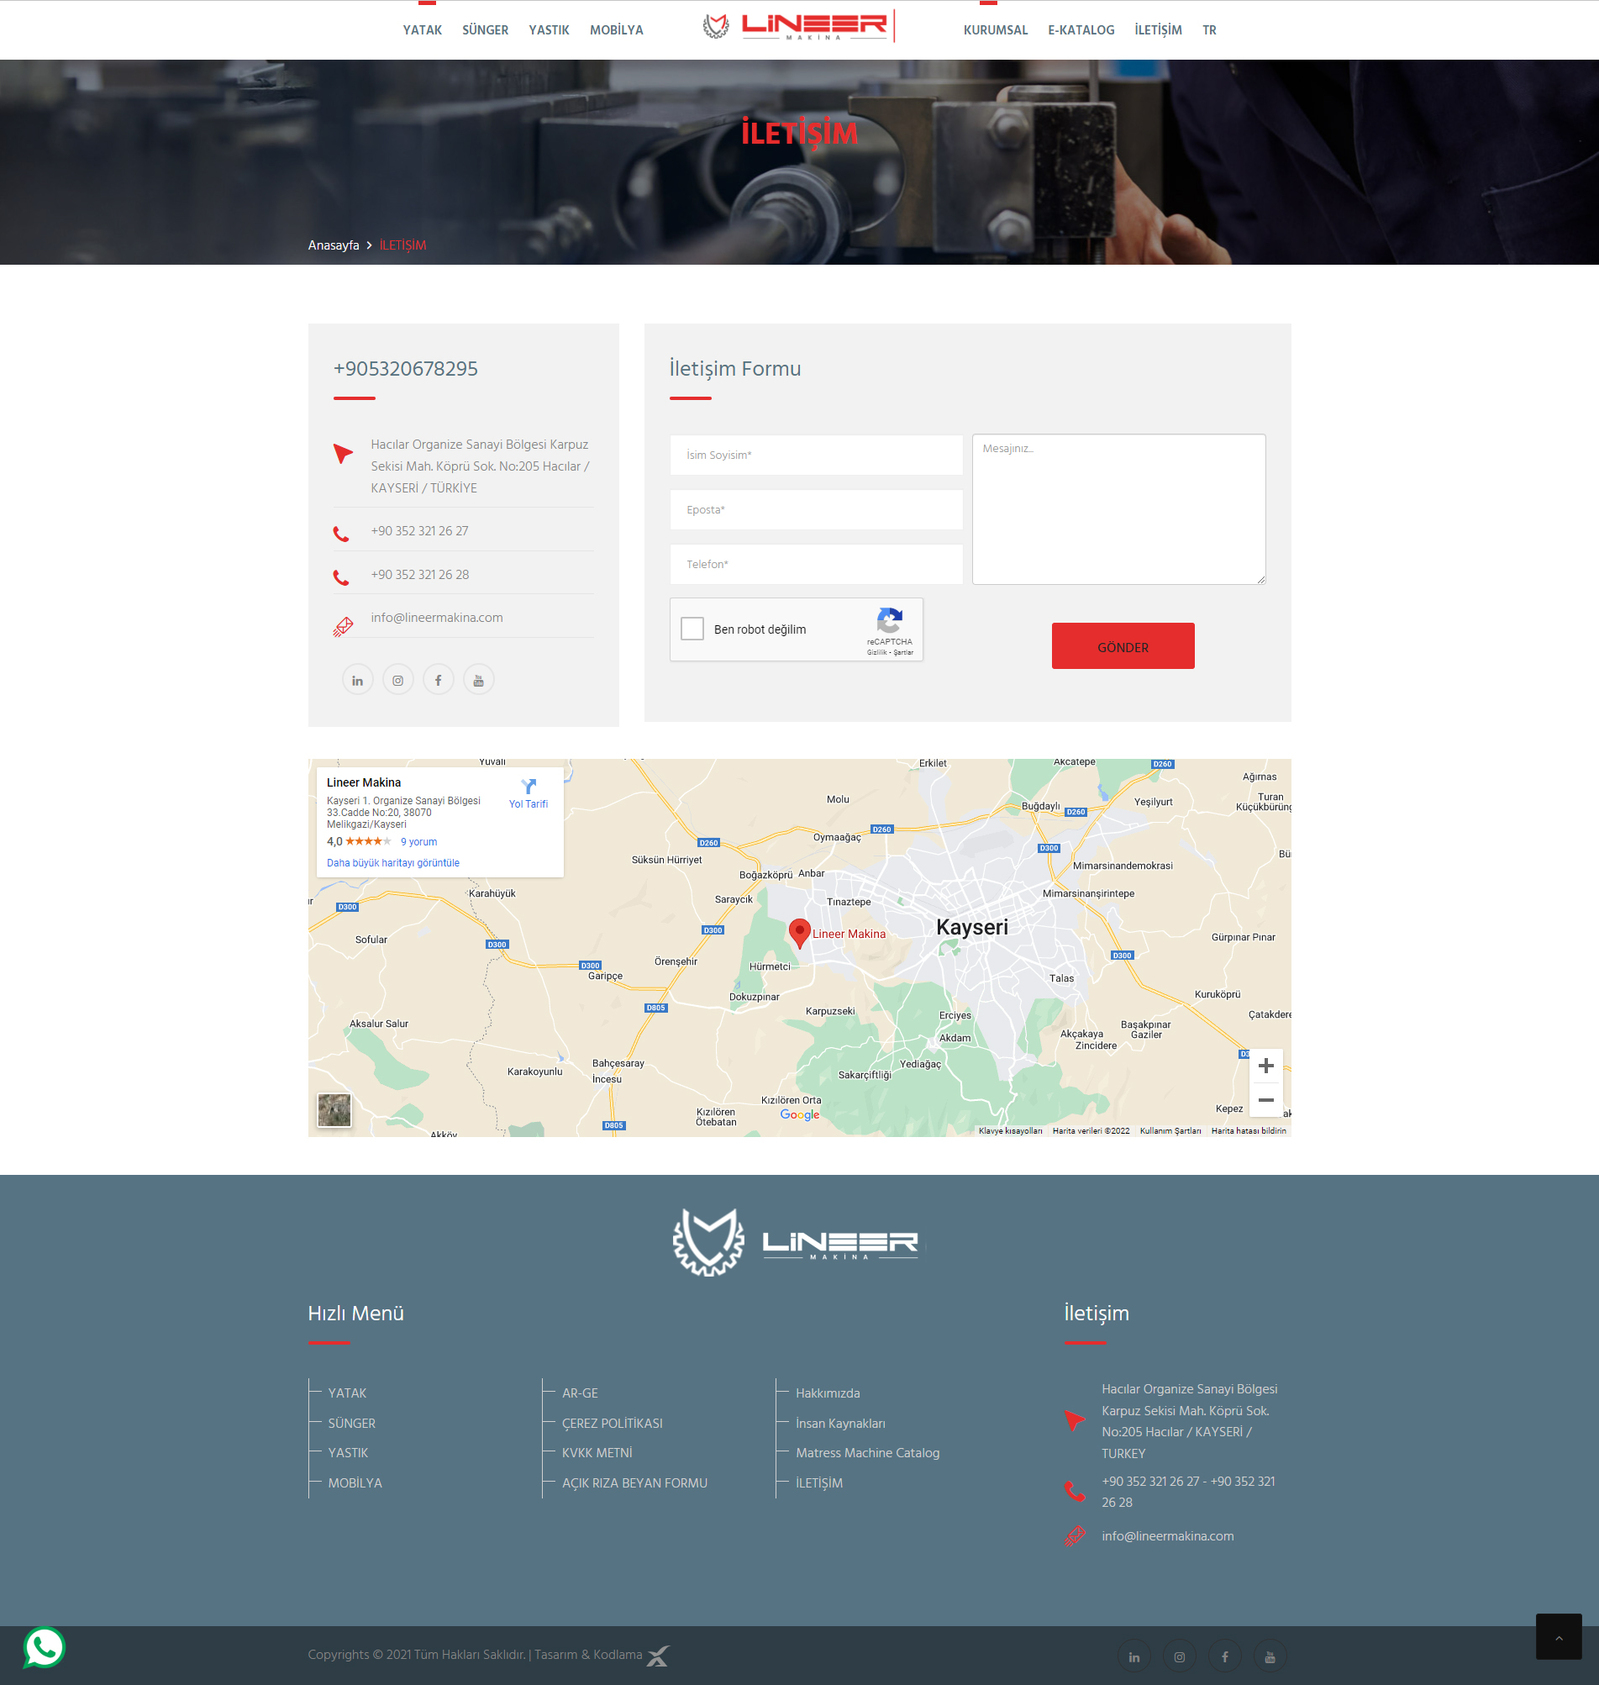Click footer quick-menu İLETİŞİM link
This screenshot has height=1685, width=1599.
click(819, 1483)
